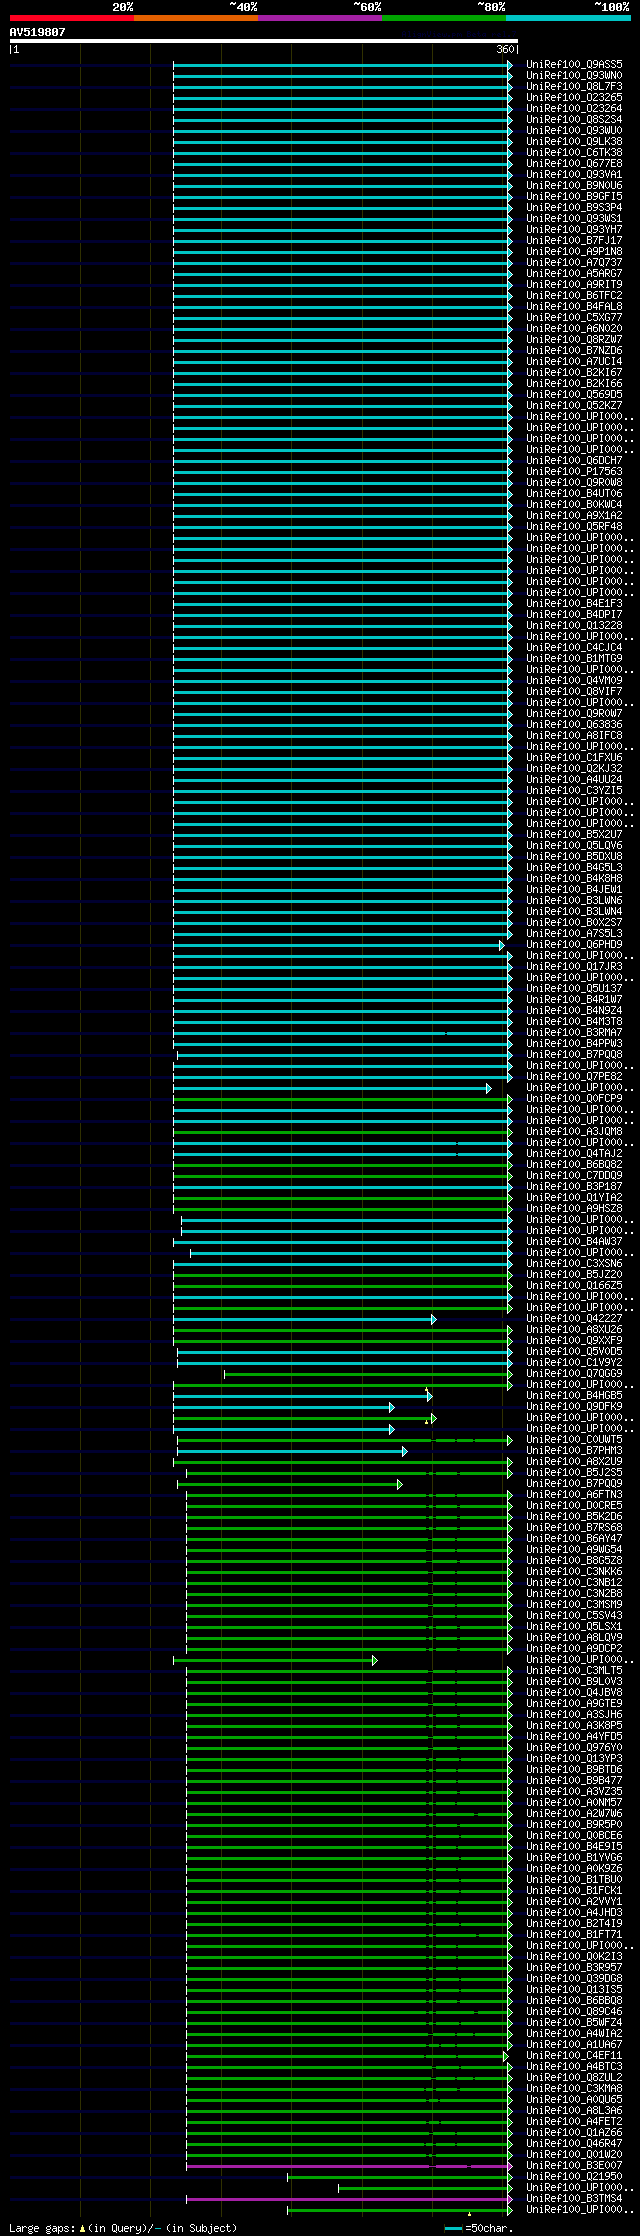This screenshot has height=2236, width=640.
Task: Select the UniRef100_B9GFI5 label
Action: tap(574, 196)
